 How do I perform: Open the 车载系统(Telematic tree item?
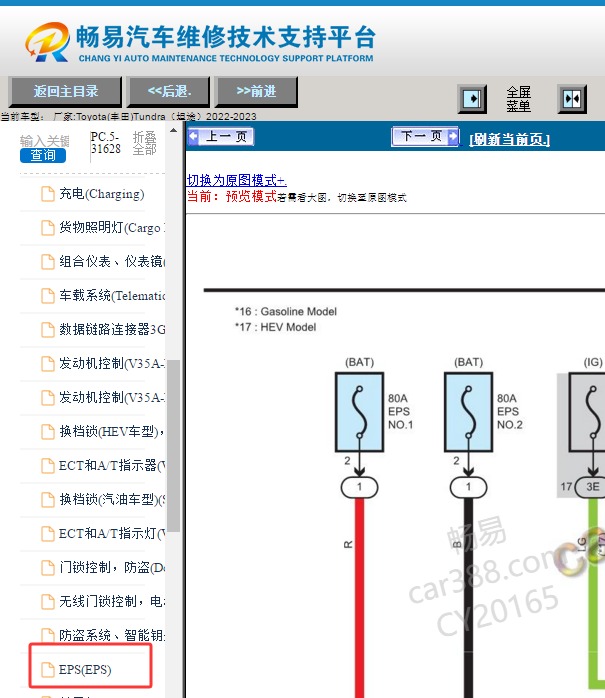click(111, 295)
